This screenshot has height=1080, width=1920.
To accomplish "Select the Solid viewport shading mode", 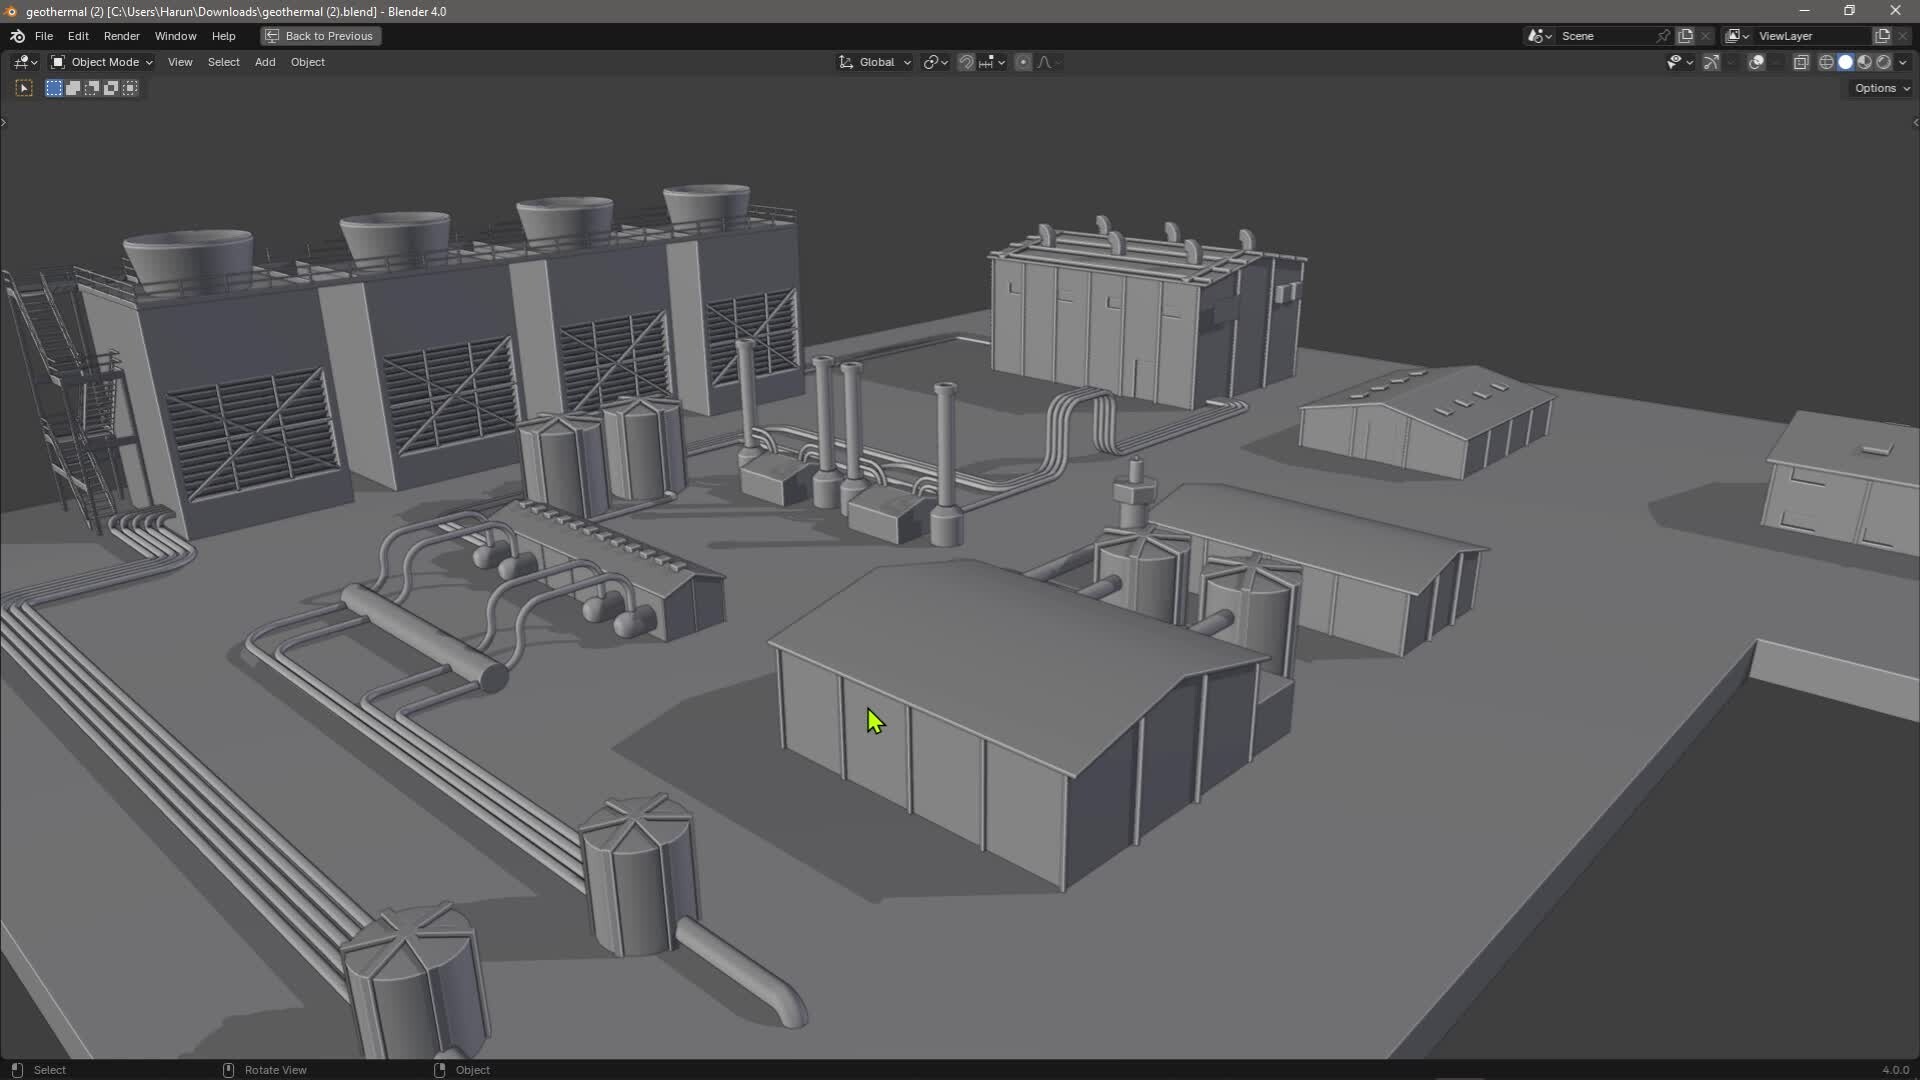I will pos(1845,62).
